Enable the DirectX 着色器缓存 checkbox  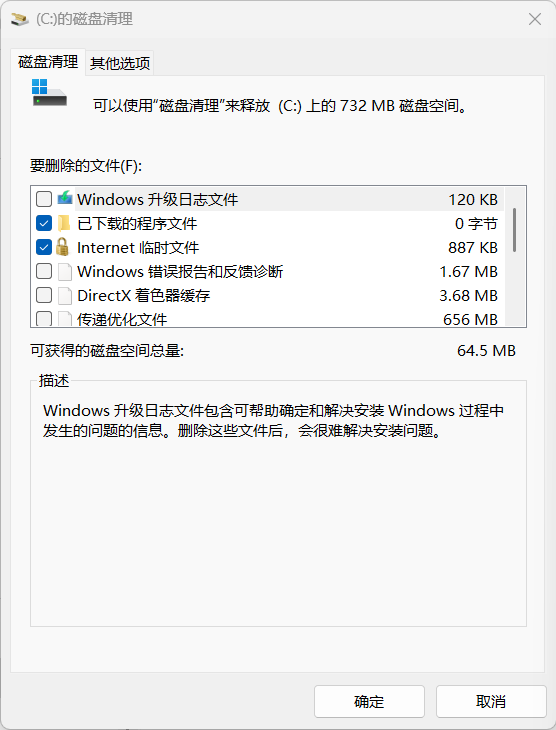44,295
